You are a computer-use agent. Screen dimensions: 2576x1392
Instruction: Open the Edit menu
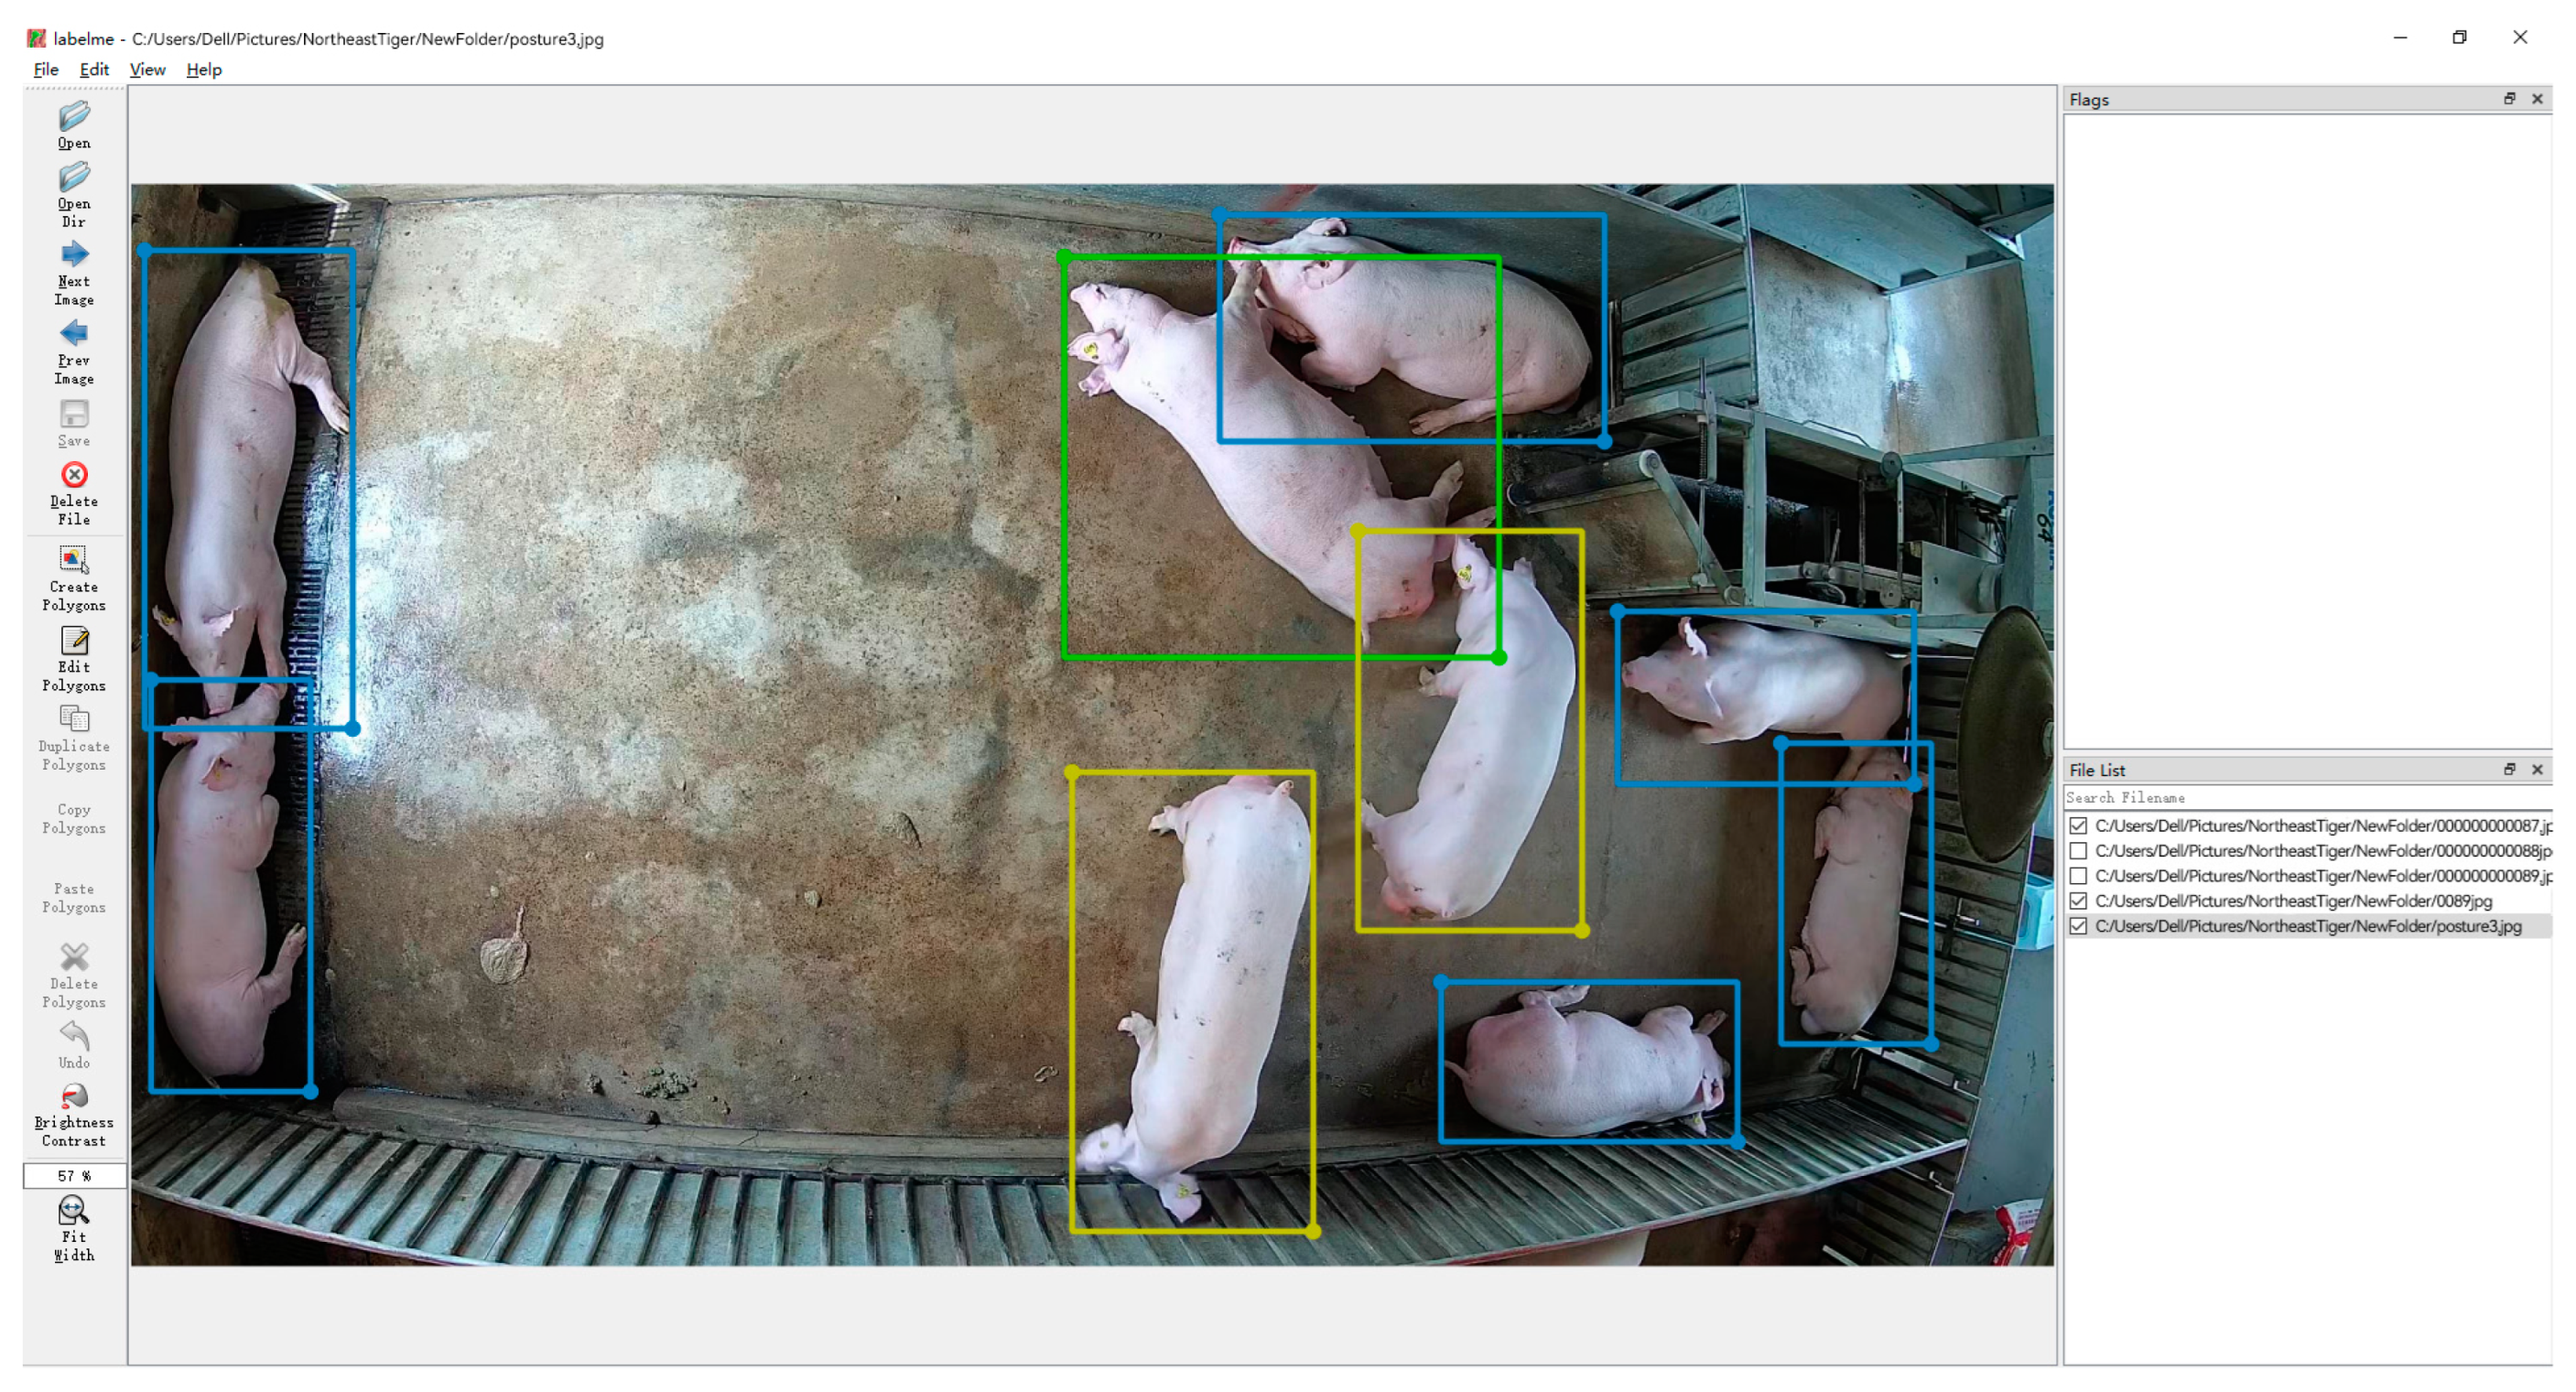[x=94, y=69]
